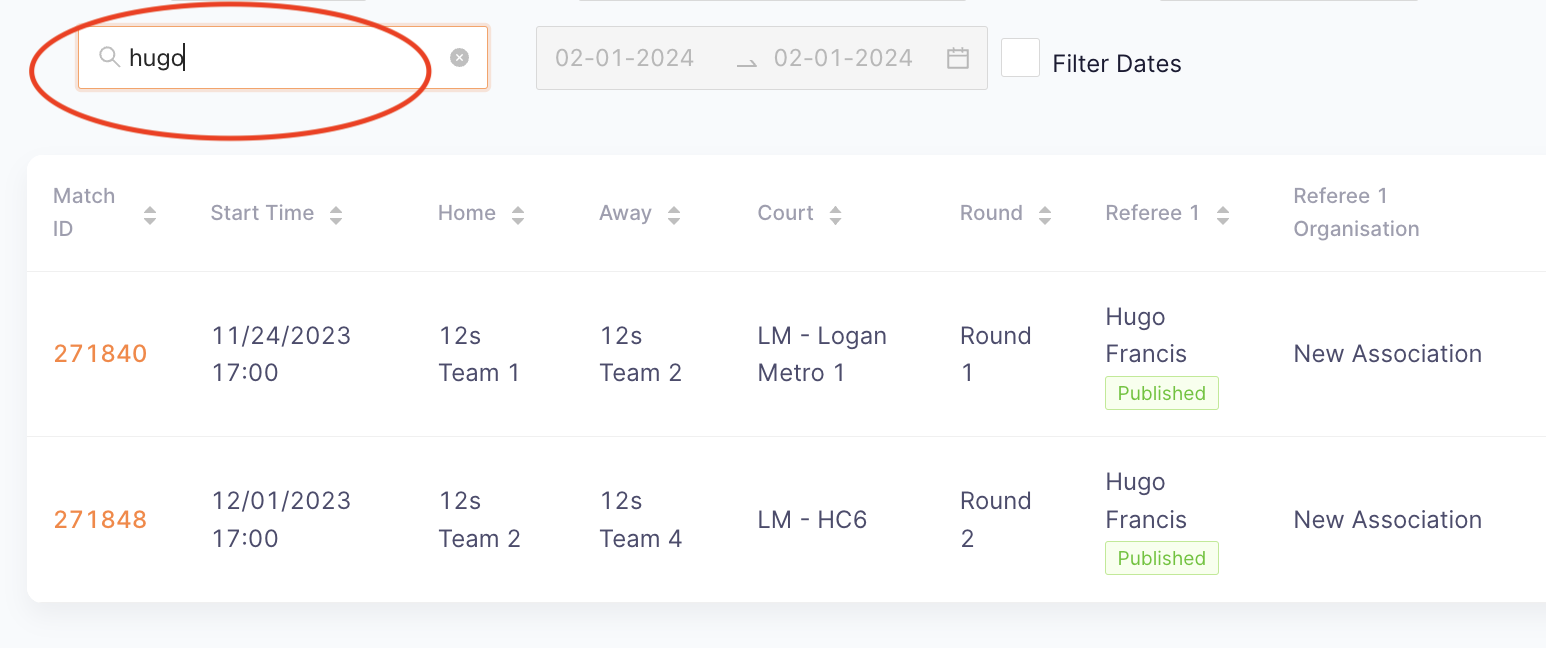Sort by Court column arrows
The width and height of the screenshot is (1546, 648).
836,214
